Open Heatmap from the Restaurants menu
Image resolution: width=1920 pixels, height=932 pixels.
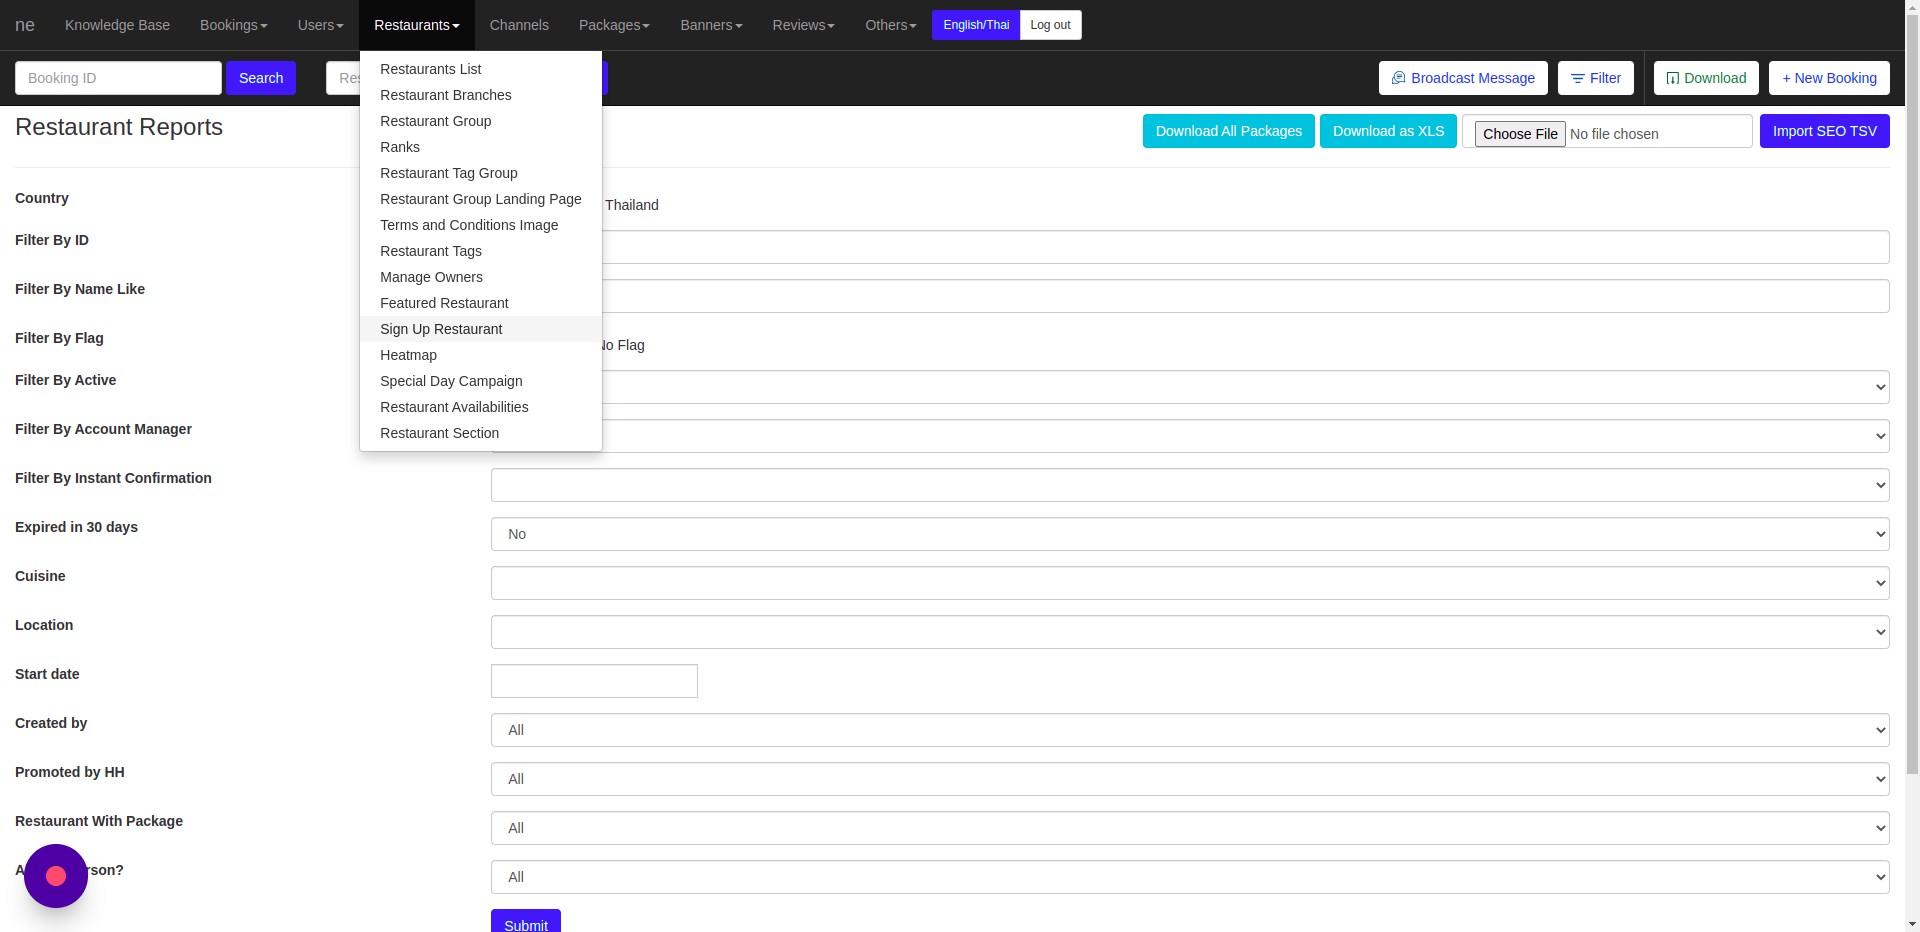pyautogui.click(x=408, y=355)
